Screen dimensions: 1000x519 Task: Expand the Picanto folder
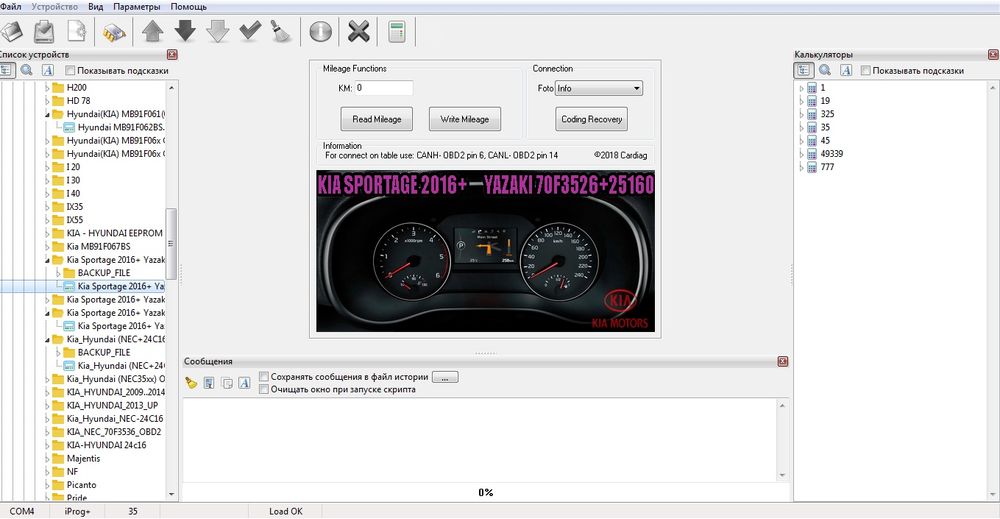tap(47, 485)
